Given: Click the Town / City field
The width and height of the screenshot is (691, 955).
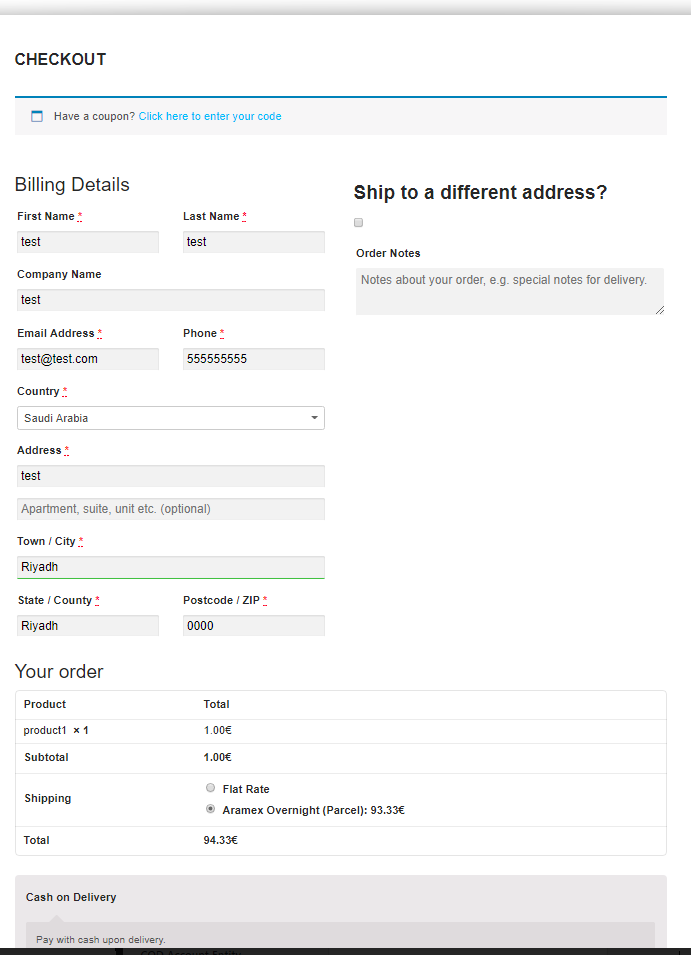Looking at the screenshot, I should pos(170,567).
